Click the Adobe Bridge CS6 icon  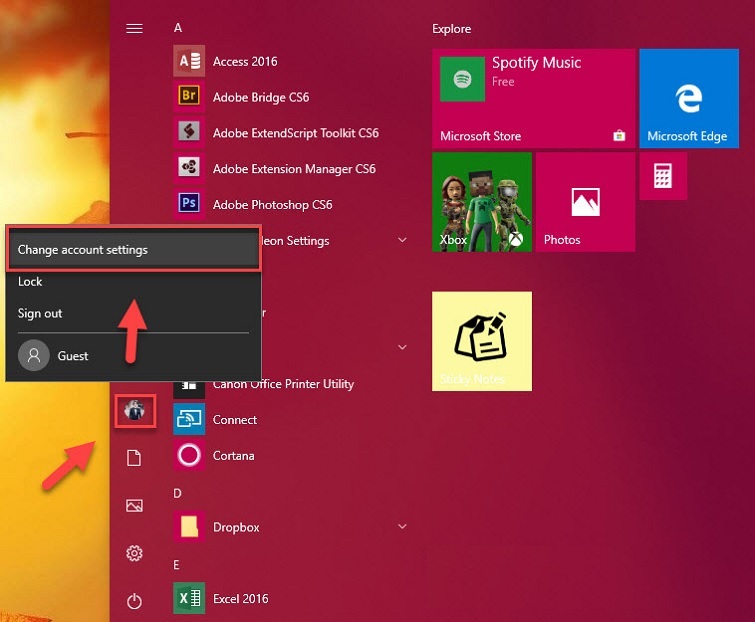(x=189, y=96)
